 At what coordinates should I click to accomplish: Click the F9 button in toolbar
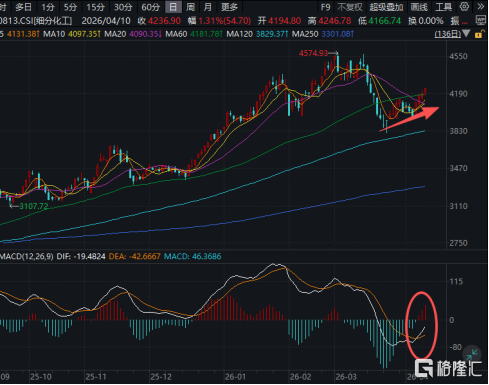point(325,7)
